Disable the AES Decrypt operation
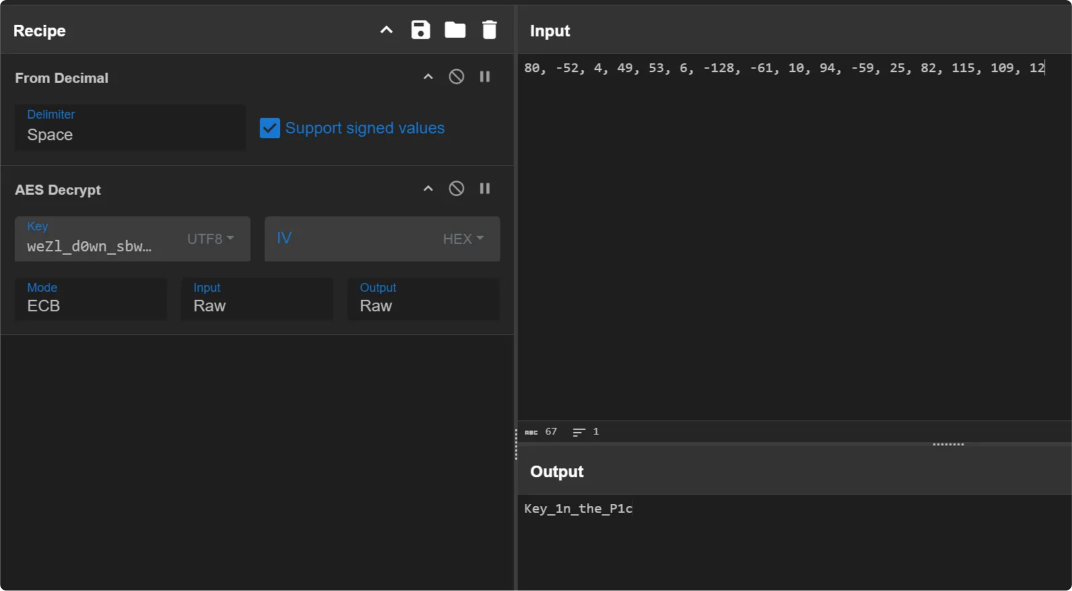The width and height of the screenshot is (1072, 591). click(x=456, y=188)
